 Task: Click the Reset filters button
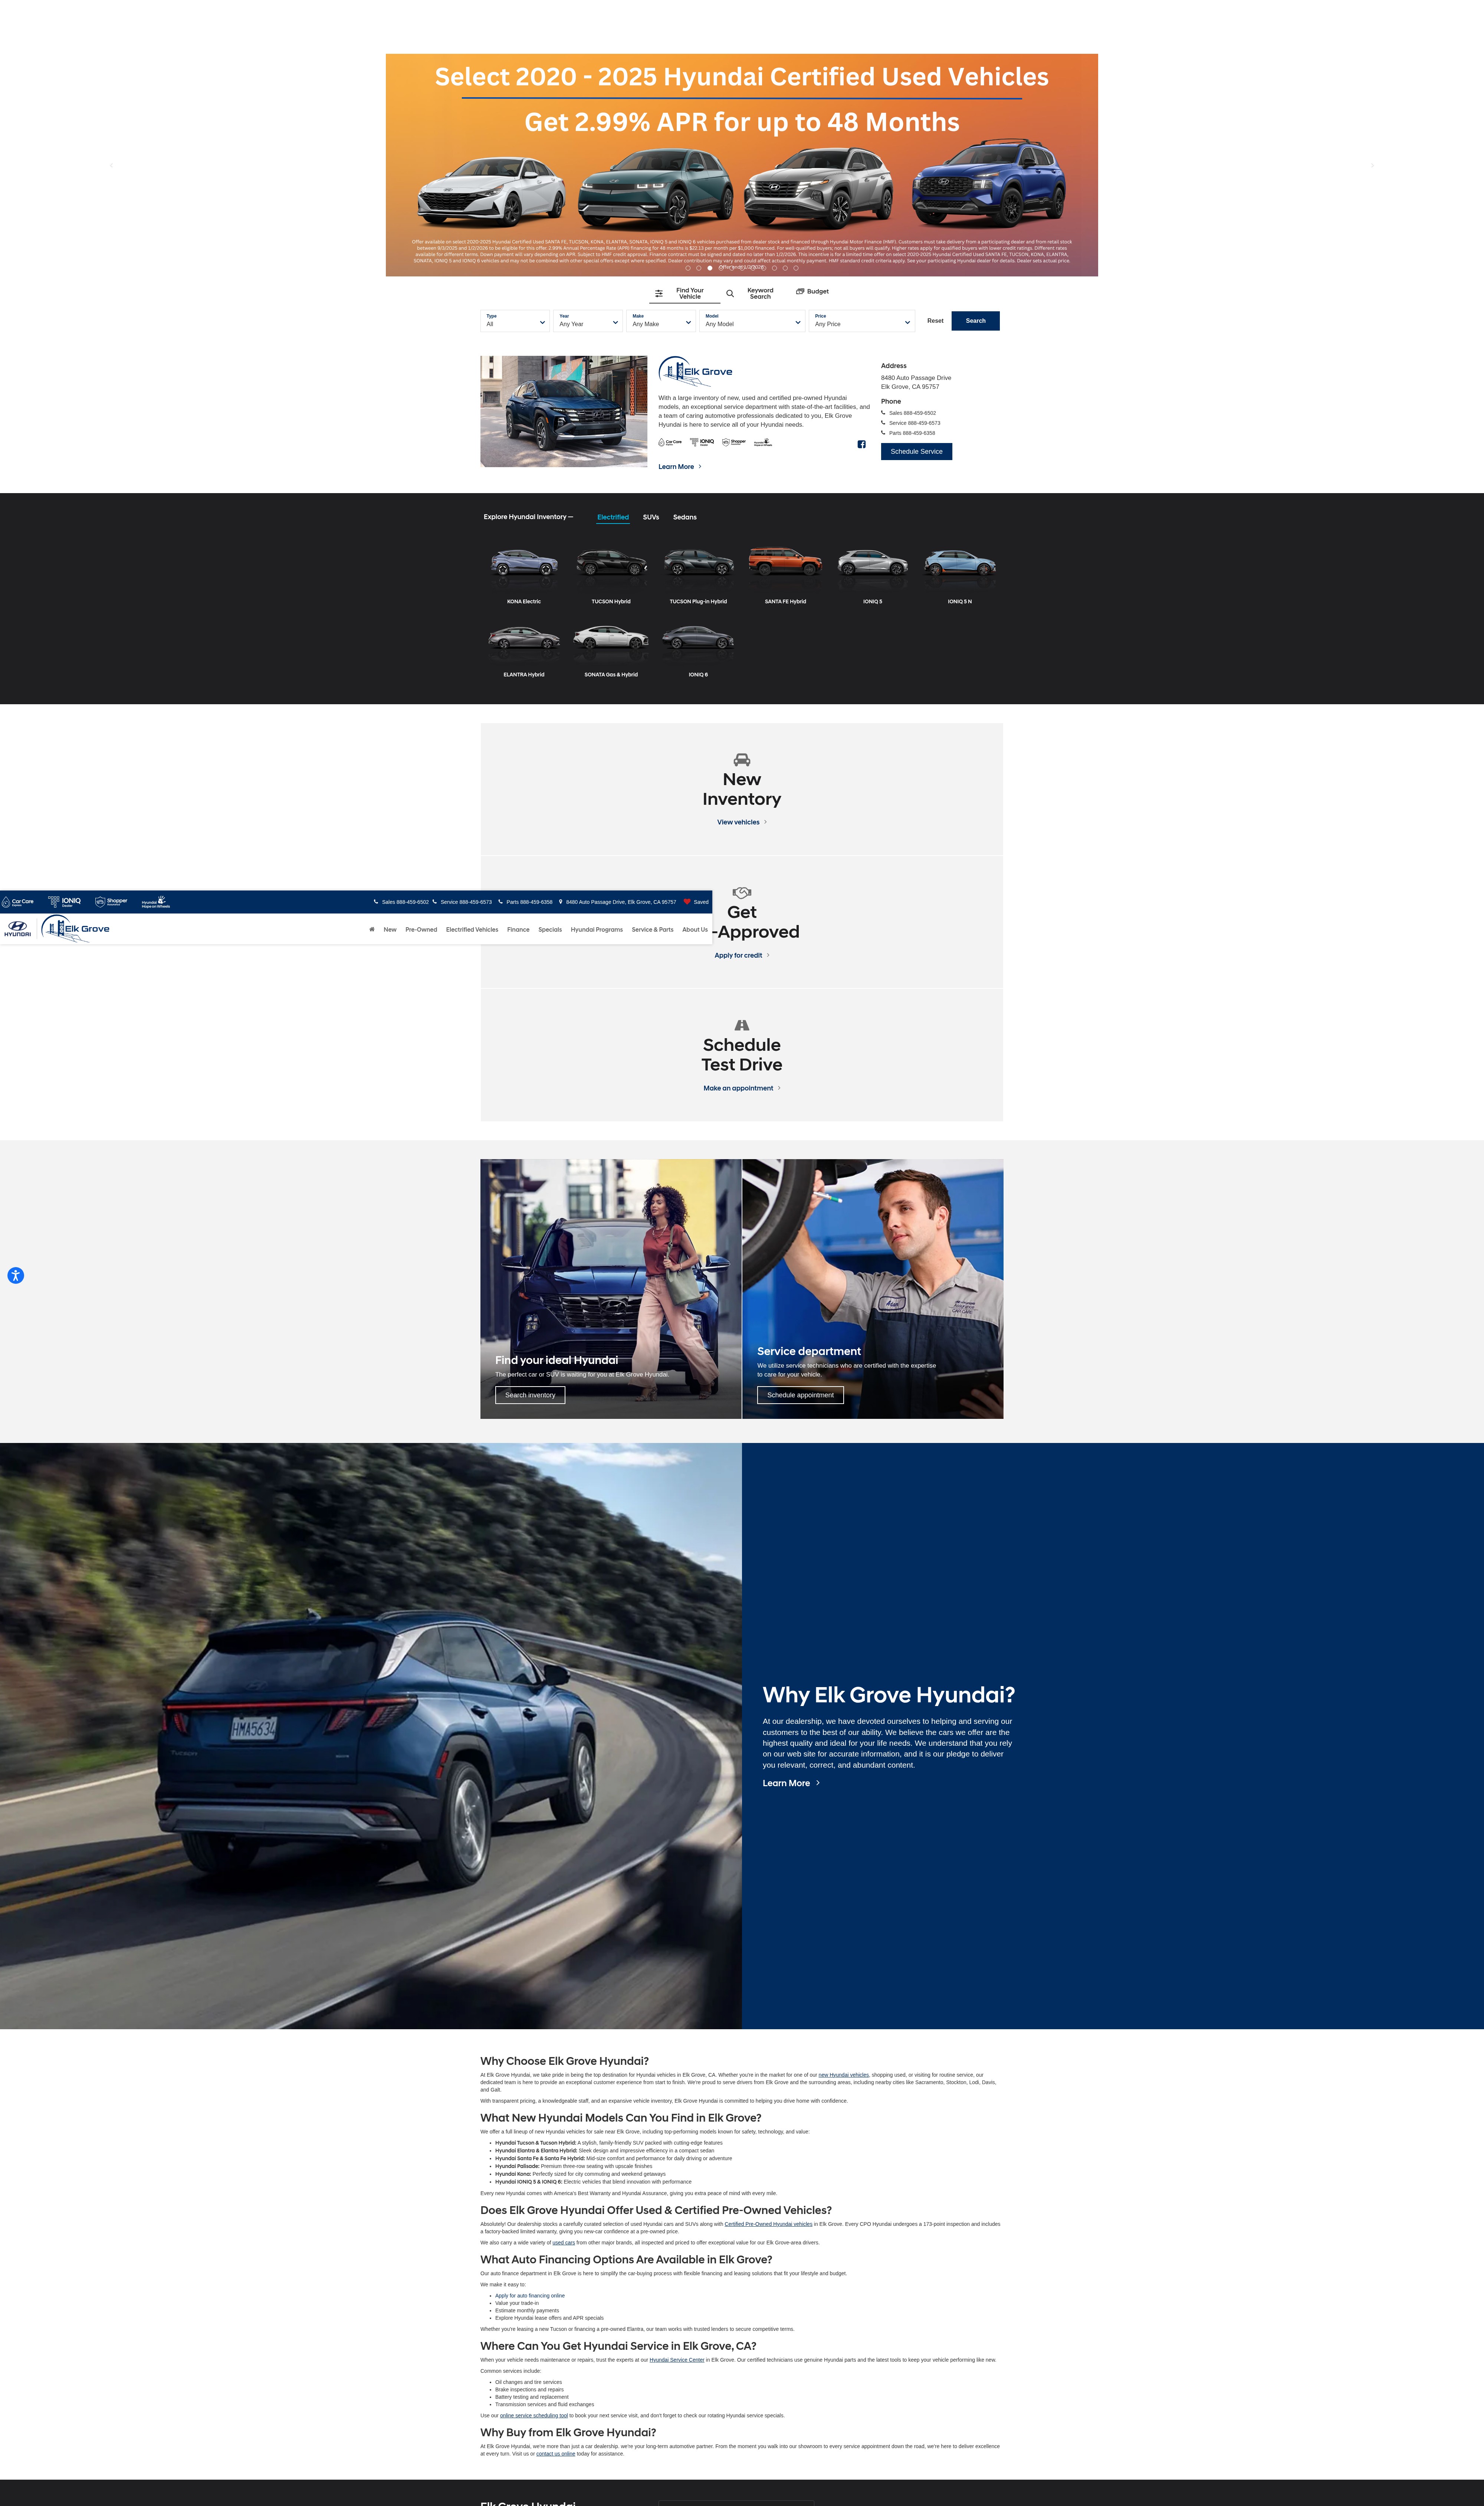point(935,321)
